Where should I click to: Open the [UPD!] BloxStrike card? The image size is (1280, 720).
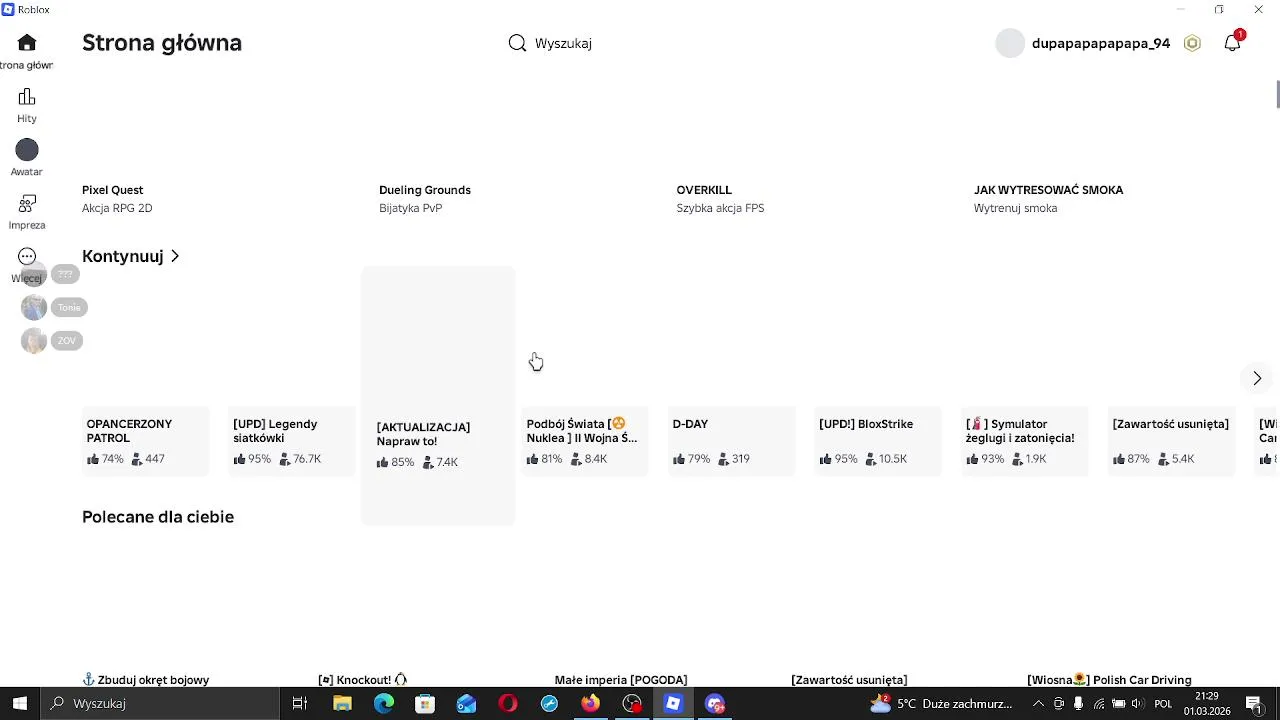tap(878, 440)
